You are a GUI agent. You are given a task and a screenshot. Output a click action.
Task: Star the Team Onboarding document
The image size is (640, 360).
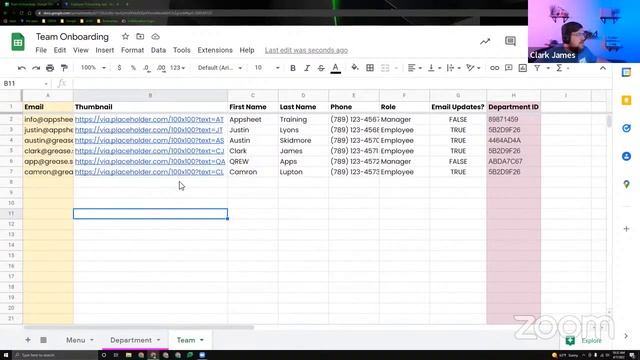pyautogui.click(x=125, y=36)
